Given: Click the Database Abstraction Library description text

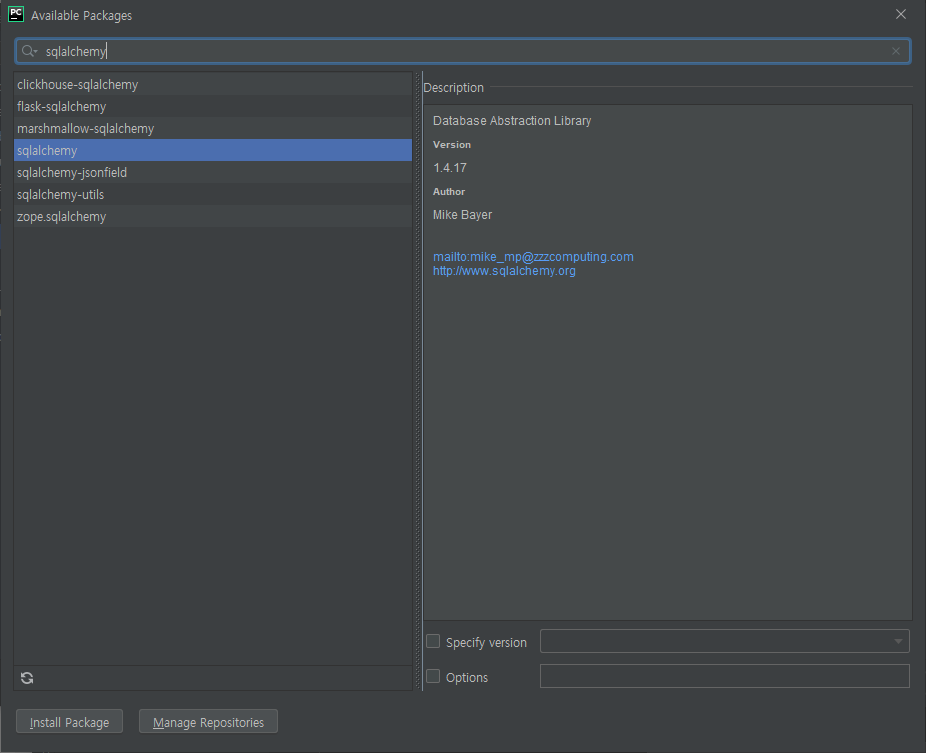Looking at the screenshot, I should click(512, 120).
